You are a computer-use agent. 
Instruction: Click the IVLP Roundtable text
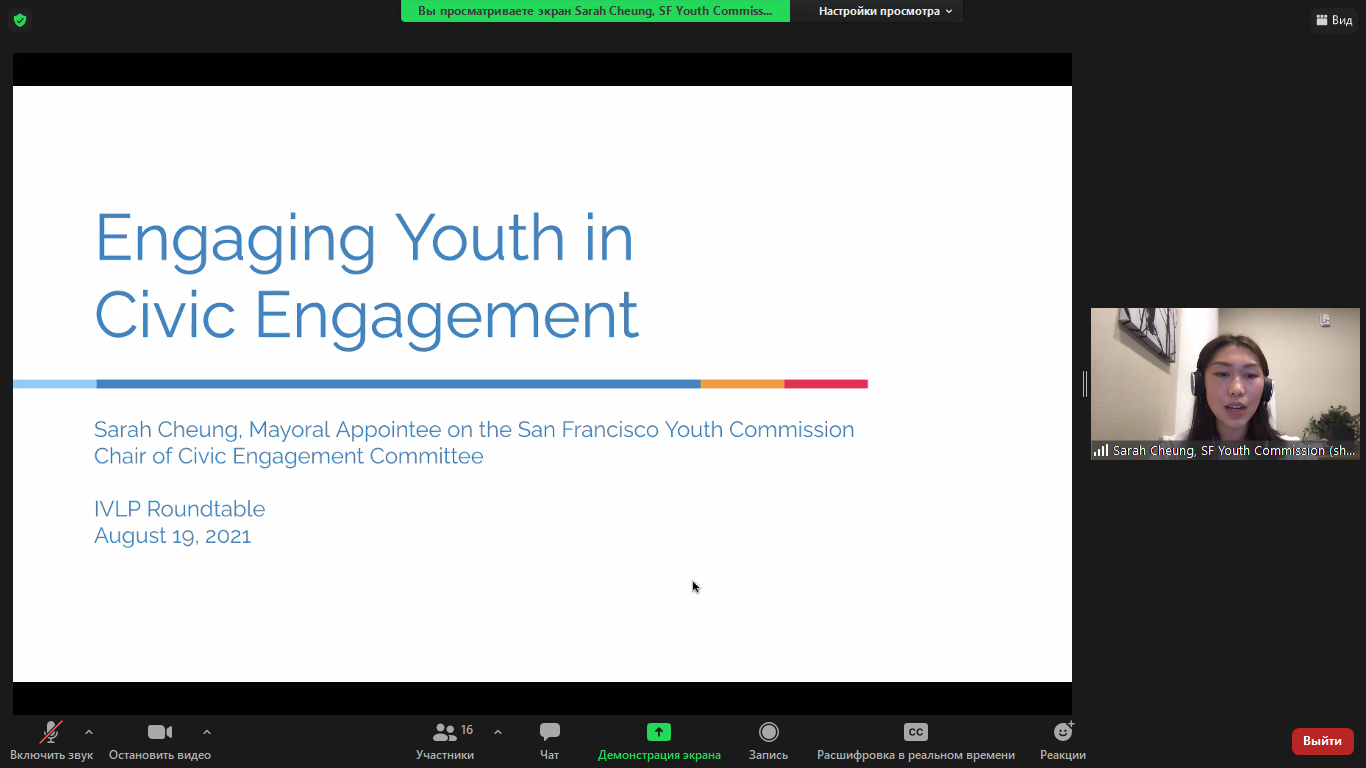click(179, 509)
